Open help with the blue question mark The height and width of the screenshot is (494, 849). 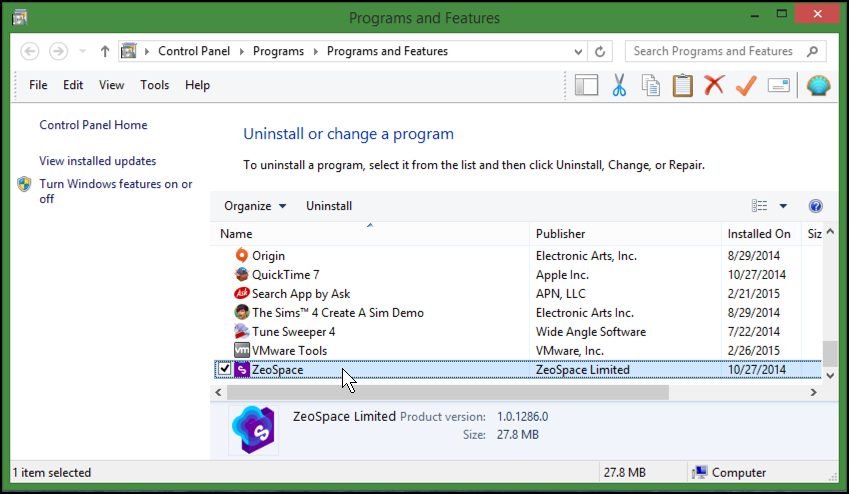(815, 206)
